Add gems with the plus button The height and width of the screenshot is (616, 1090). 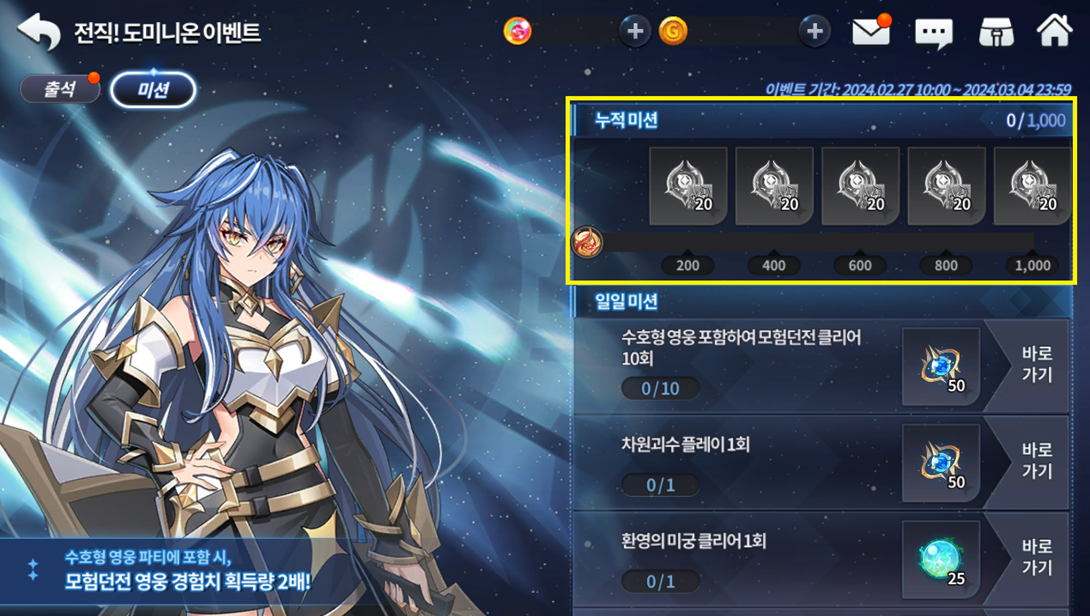635,31
